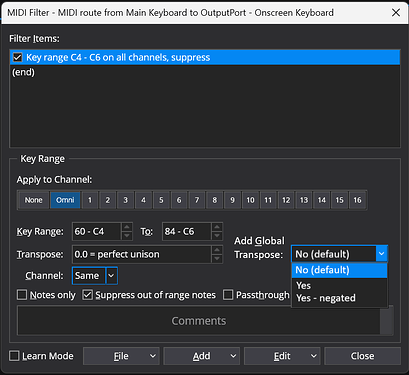Tick the Passthrough checkbox
The height and width of the screenshot is (375, 409).
pyautogui.click(x=228, y=295)
